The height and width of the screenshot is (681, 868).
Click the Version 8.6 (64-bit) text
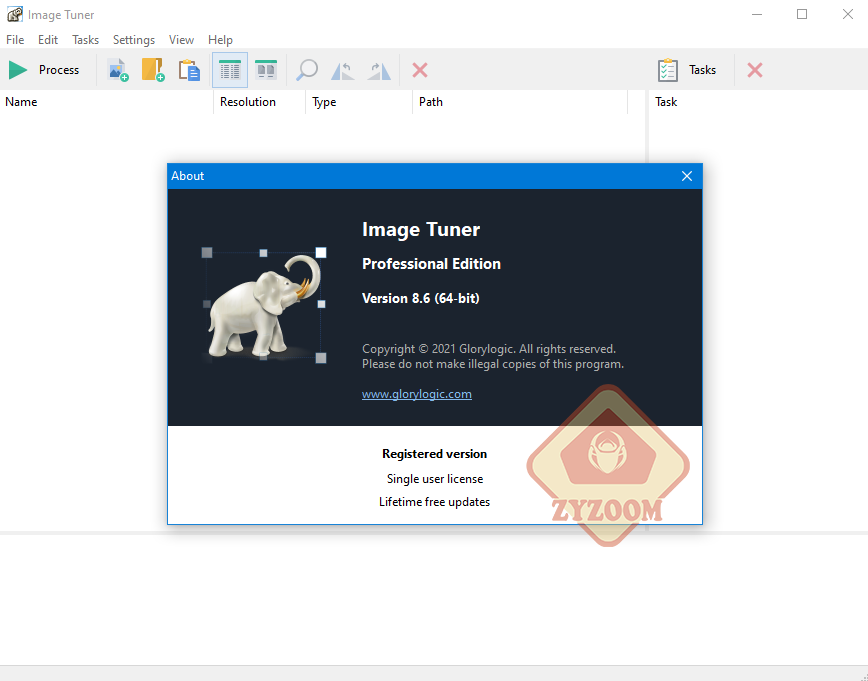pyautogui.click(x=421, y=298)
